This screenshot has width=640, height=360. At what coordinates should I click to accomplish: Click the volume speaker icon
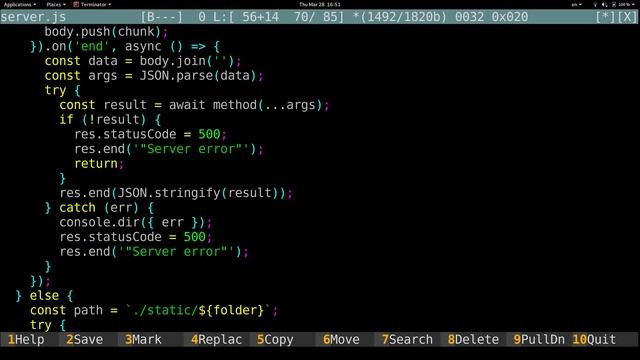point(604,4)
